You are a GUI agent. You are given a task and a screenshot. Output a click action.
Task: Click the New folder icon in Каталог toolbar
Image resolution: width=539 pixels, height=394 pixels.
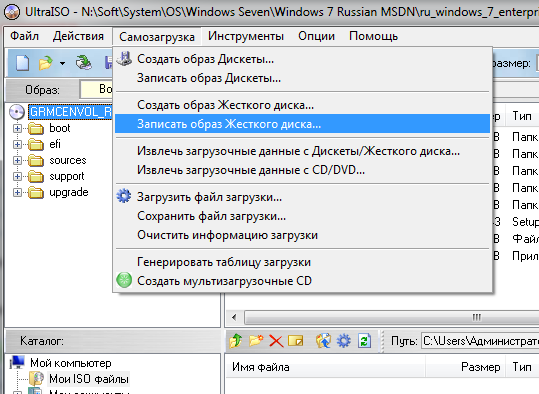click(x=256, y=341)
